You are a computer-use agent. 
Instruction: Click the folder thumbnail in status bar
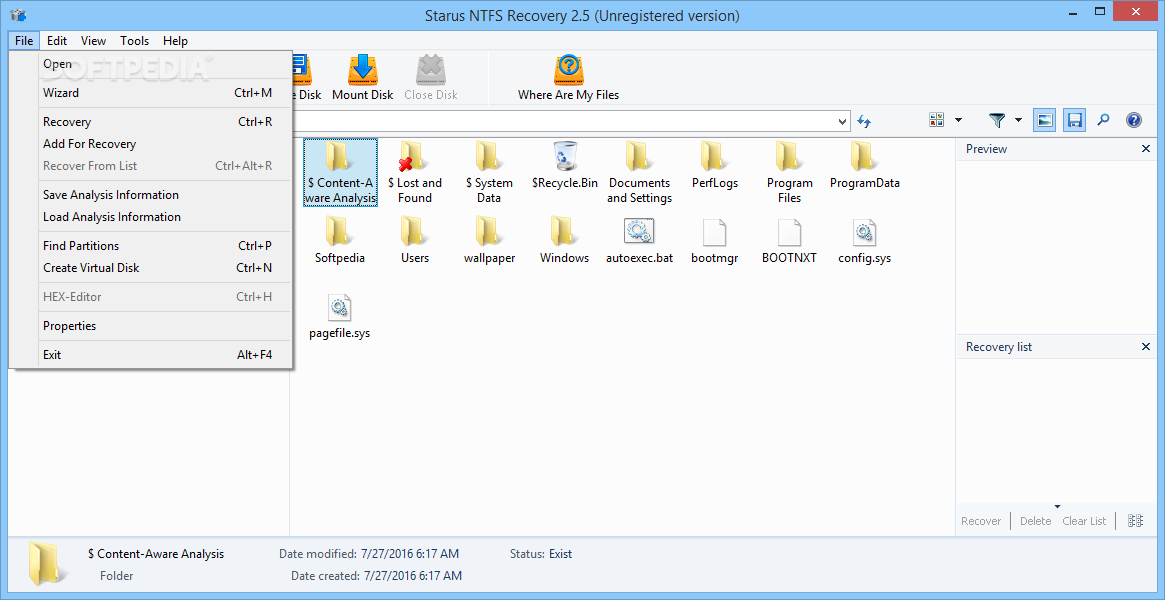[x=48, y=564]
